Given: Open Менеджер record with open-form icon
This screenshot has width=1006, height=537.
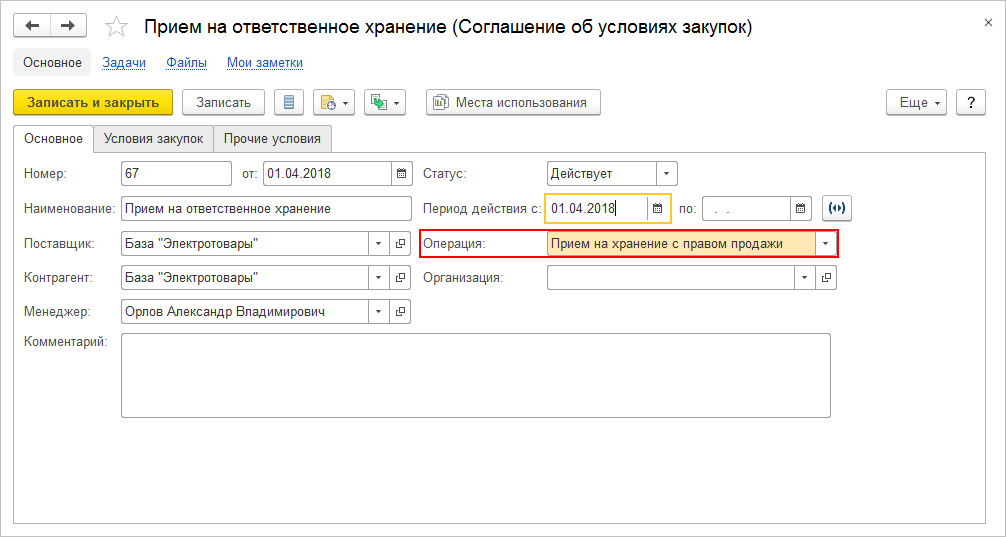Looking at the screenshot, I should point(400,312).
